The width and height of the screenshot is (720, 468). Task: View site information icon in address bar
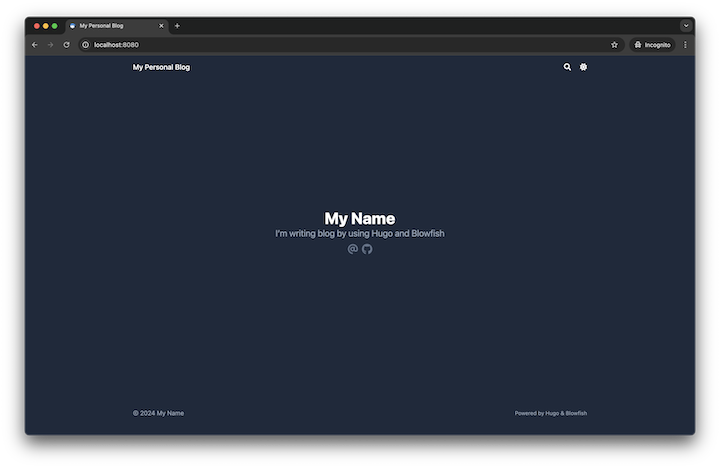coord(86,45)
